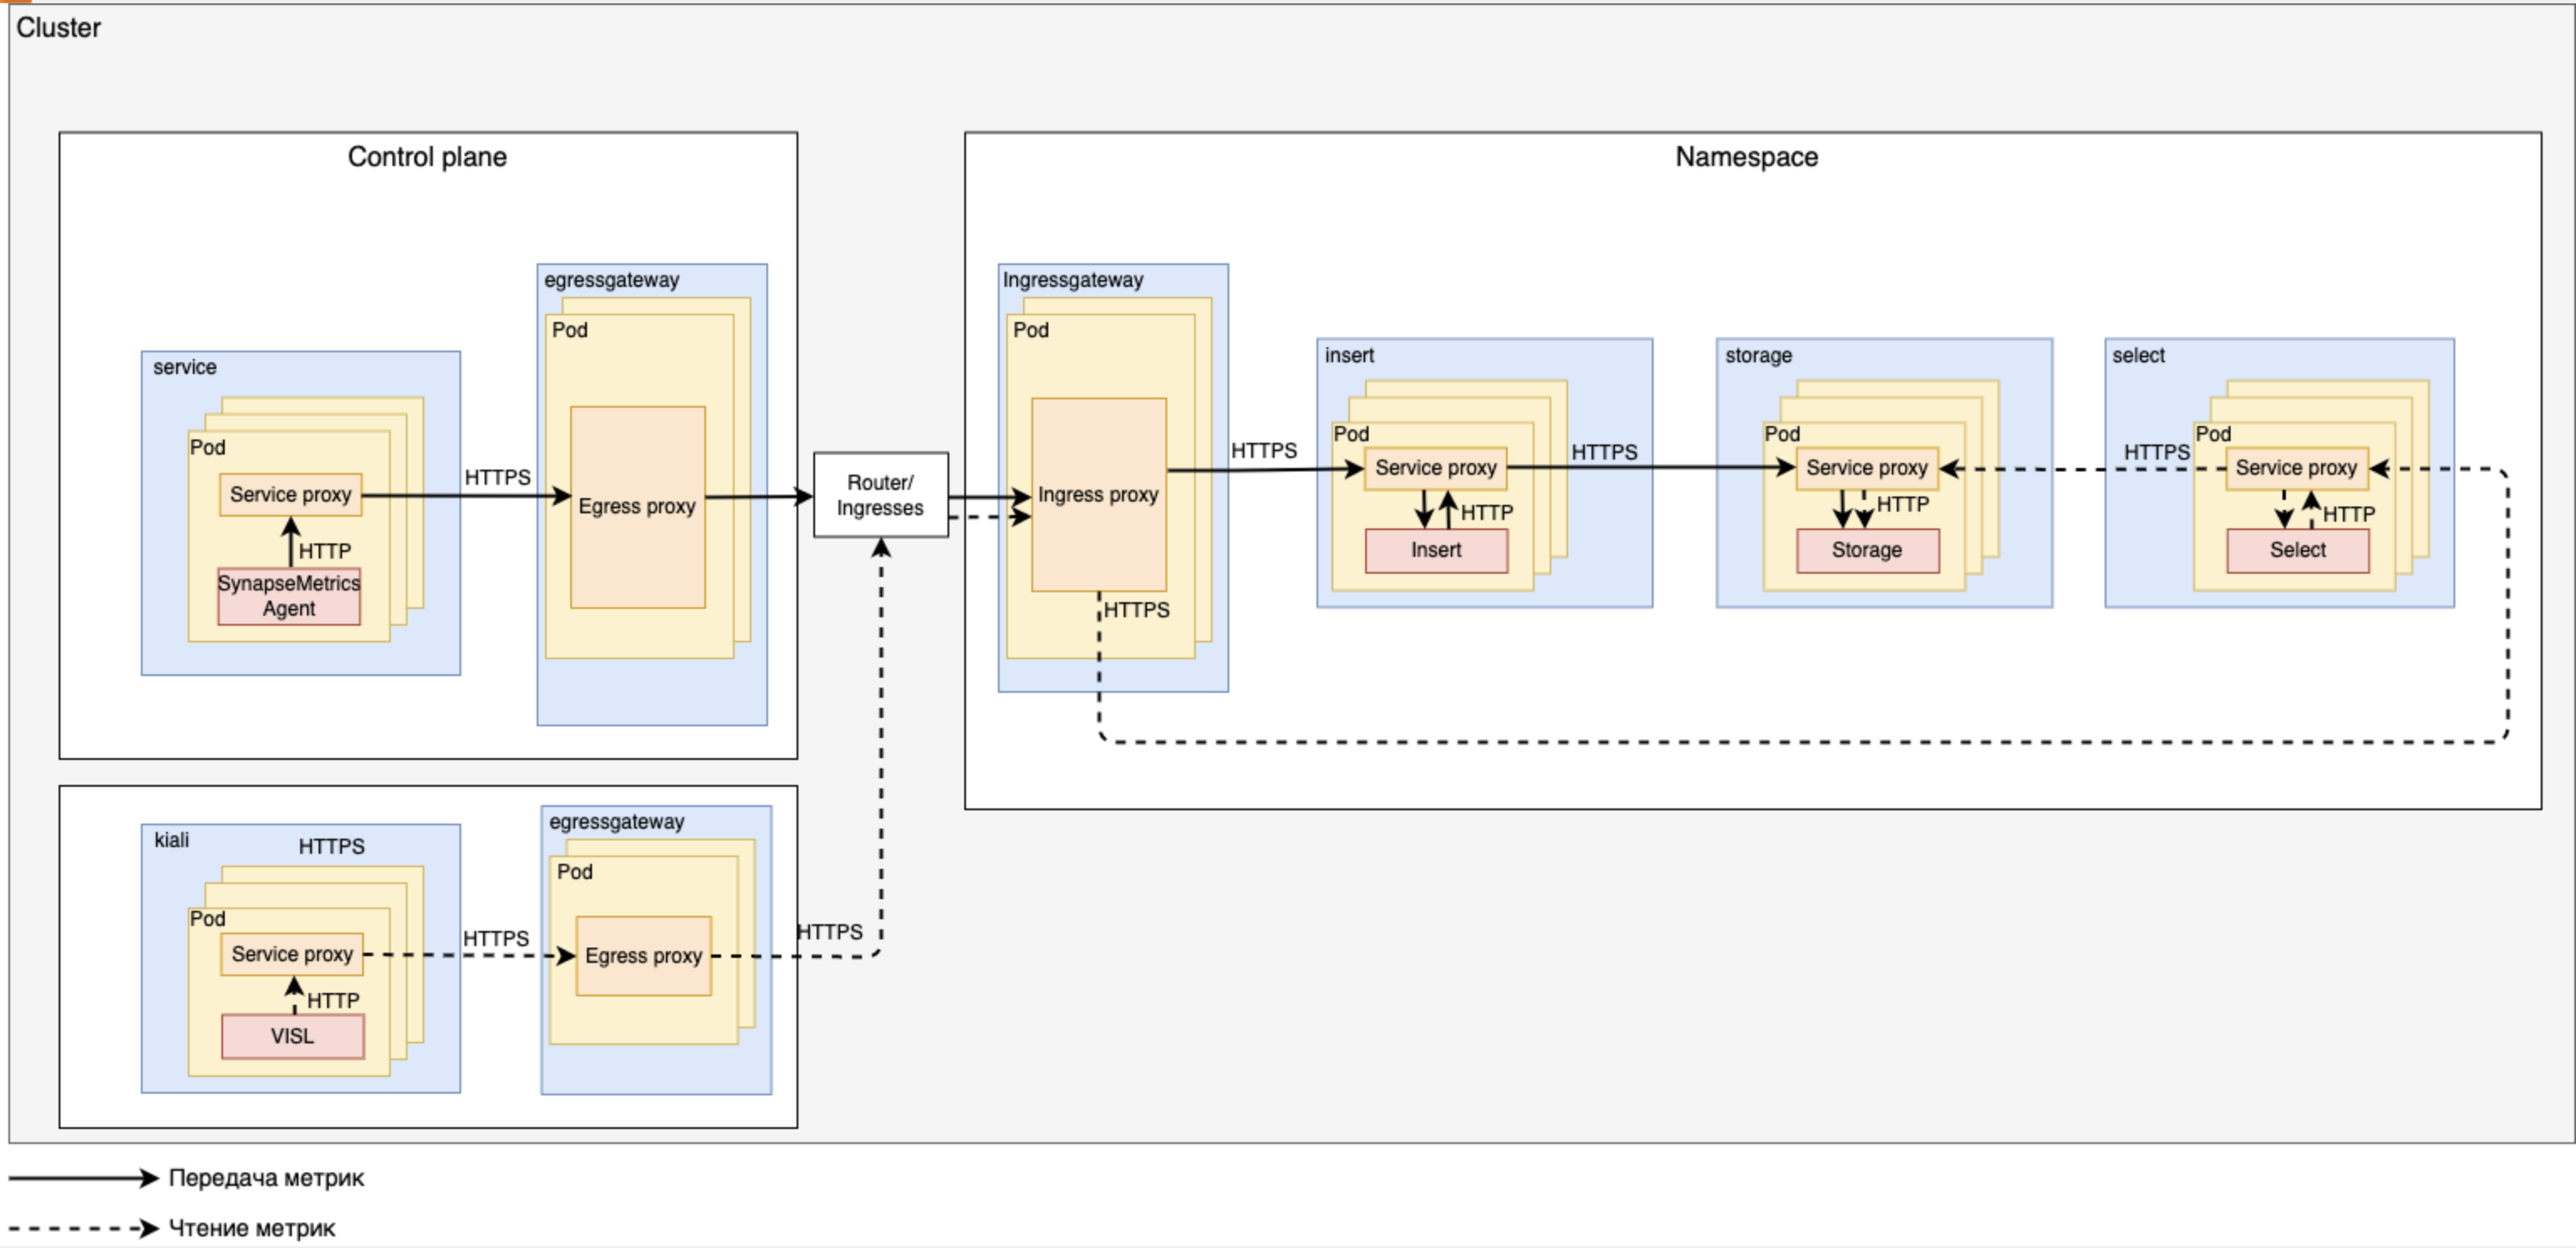The width and height of the screenshot is (2576, 1248).
Task: Select Service proxy in select pod
Action: (x=2296, y=468)
